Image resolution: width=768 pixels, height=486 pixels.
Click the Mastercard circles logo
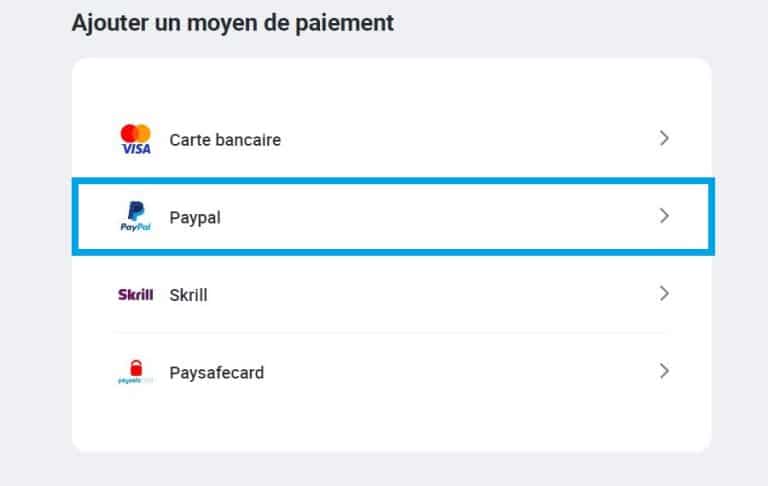click(x=135, y=132)
